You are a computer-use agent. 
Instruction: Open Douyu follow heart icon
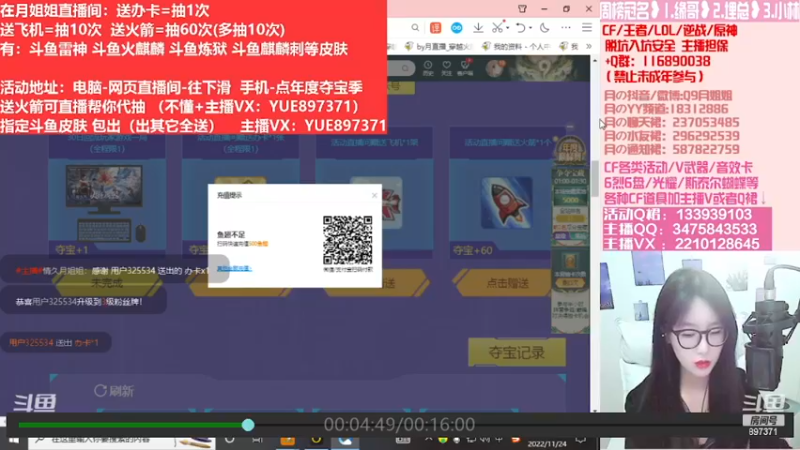tap(446, 68)
